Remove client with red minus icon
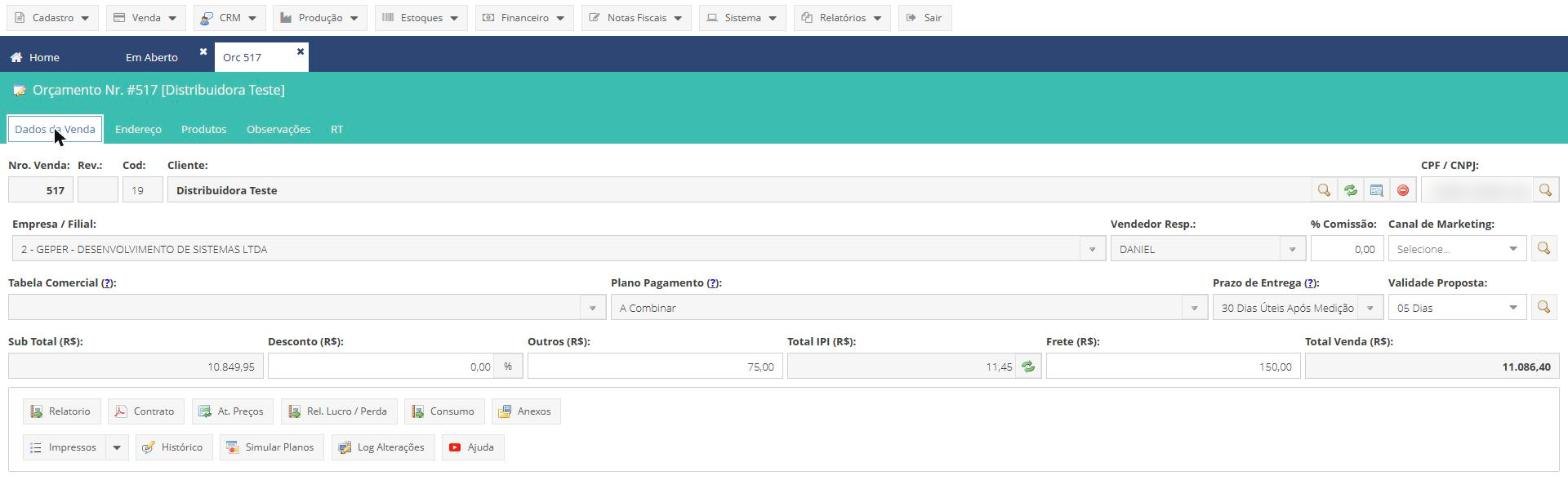 pos(1402,190)
